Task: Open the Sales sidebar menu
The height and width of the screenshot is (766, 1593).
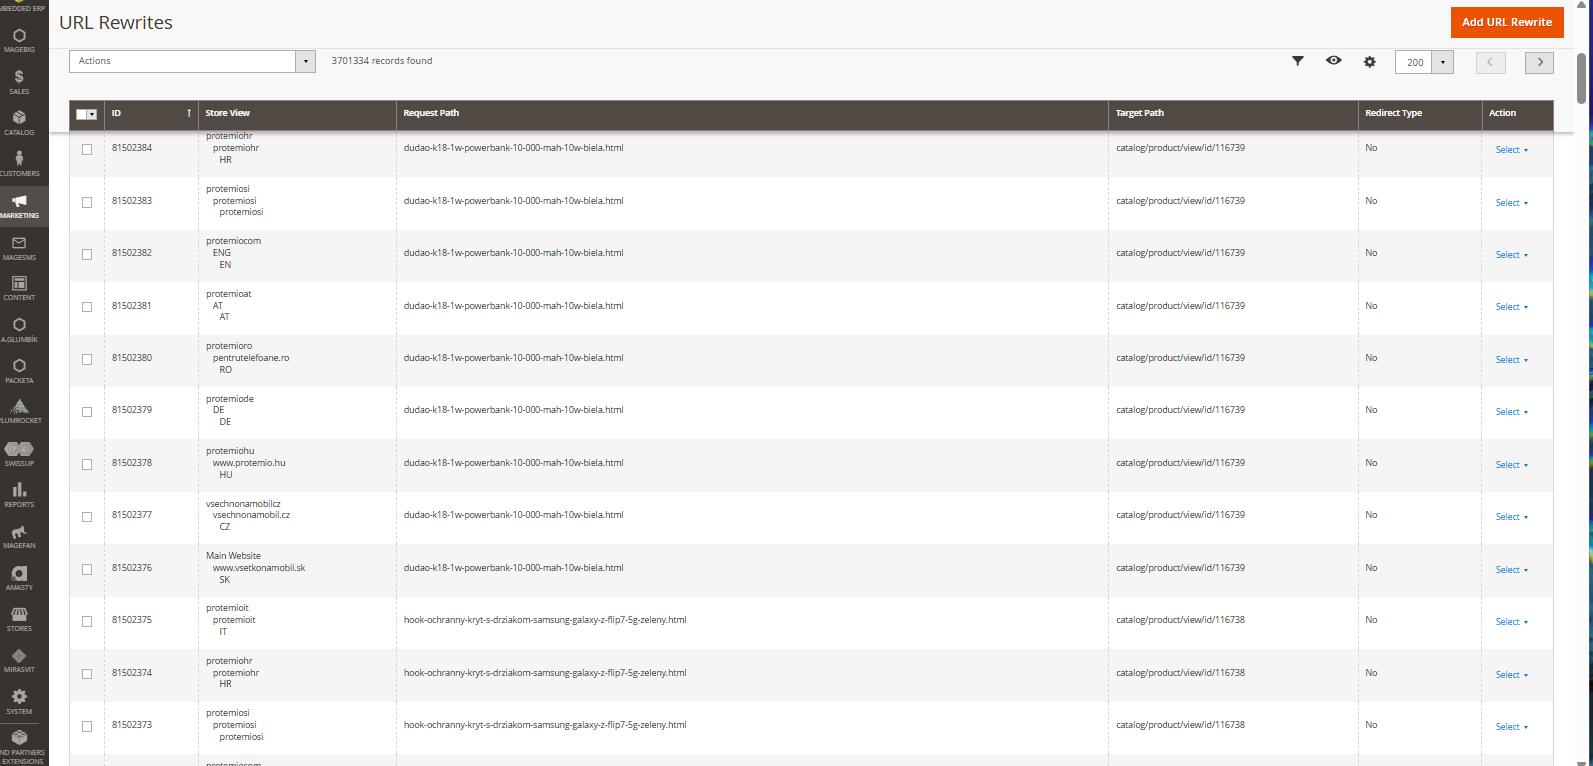Action: pyautogui.click(x=19, y=82)
